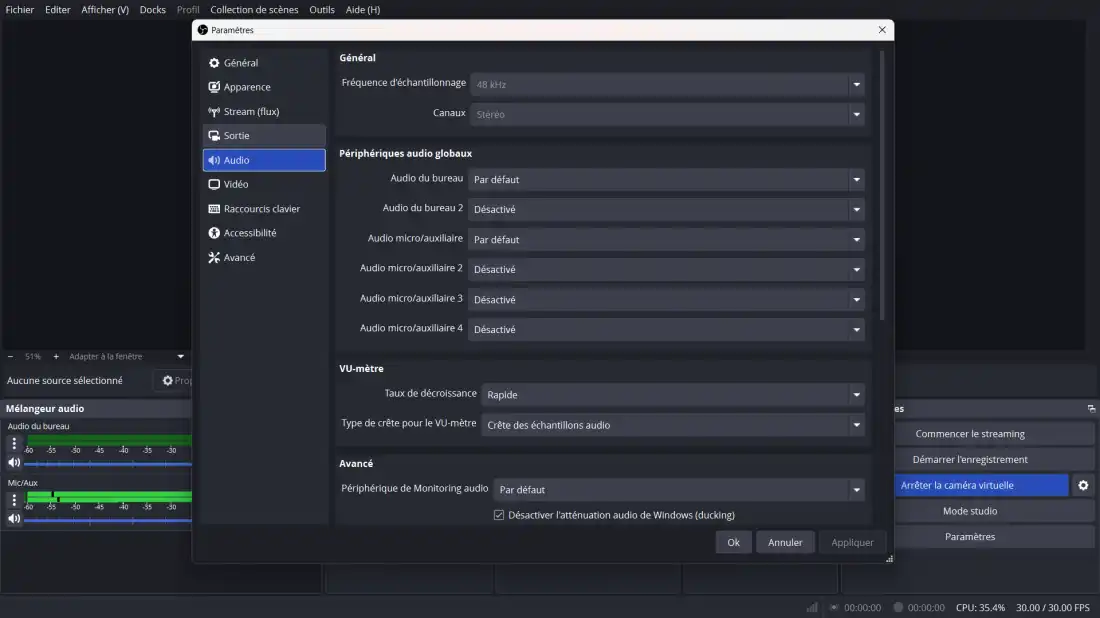Open Taux de décroissance dropdown
This screenshot has height=618, width=1100.
click(673, 395)
